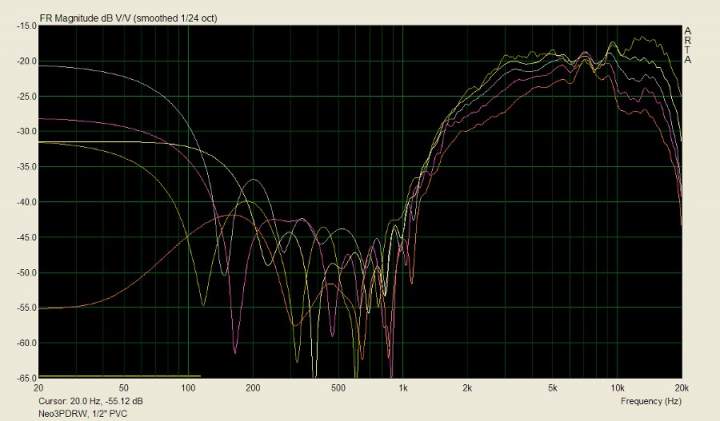Screen dimensions: 720x421
Task: Click the 200 Hz frequency tick label
Action: (x=253, y=388)
